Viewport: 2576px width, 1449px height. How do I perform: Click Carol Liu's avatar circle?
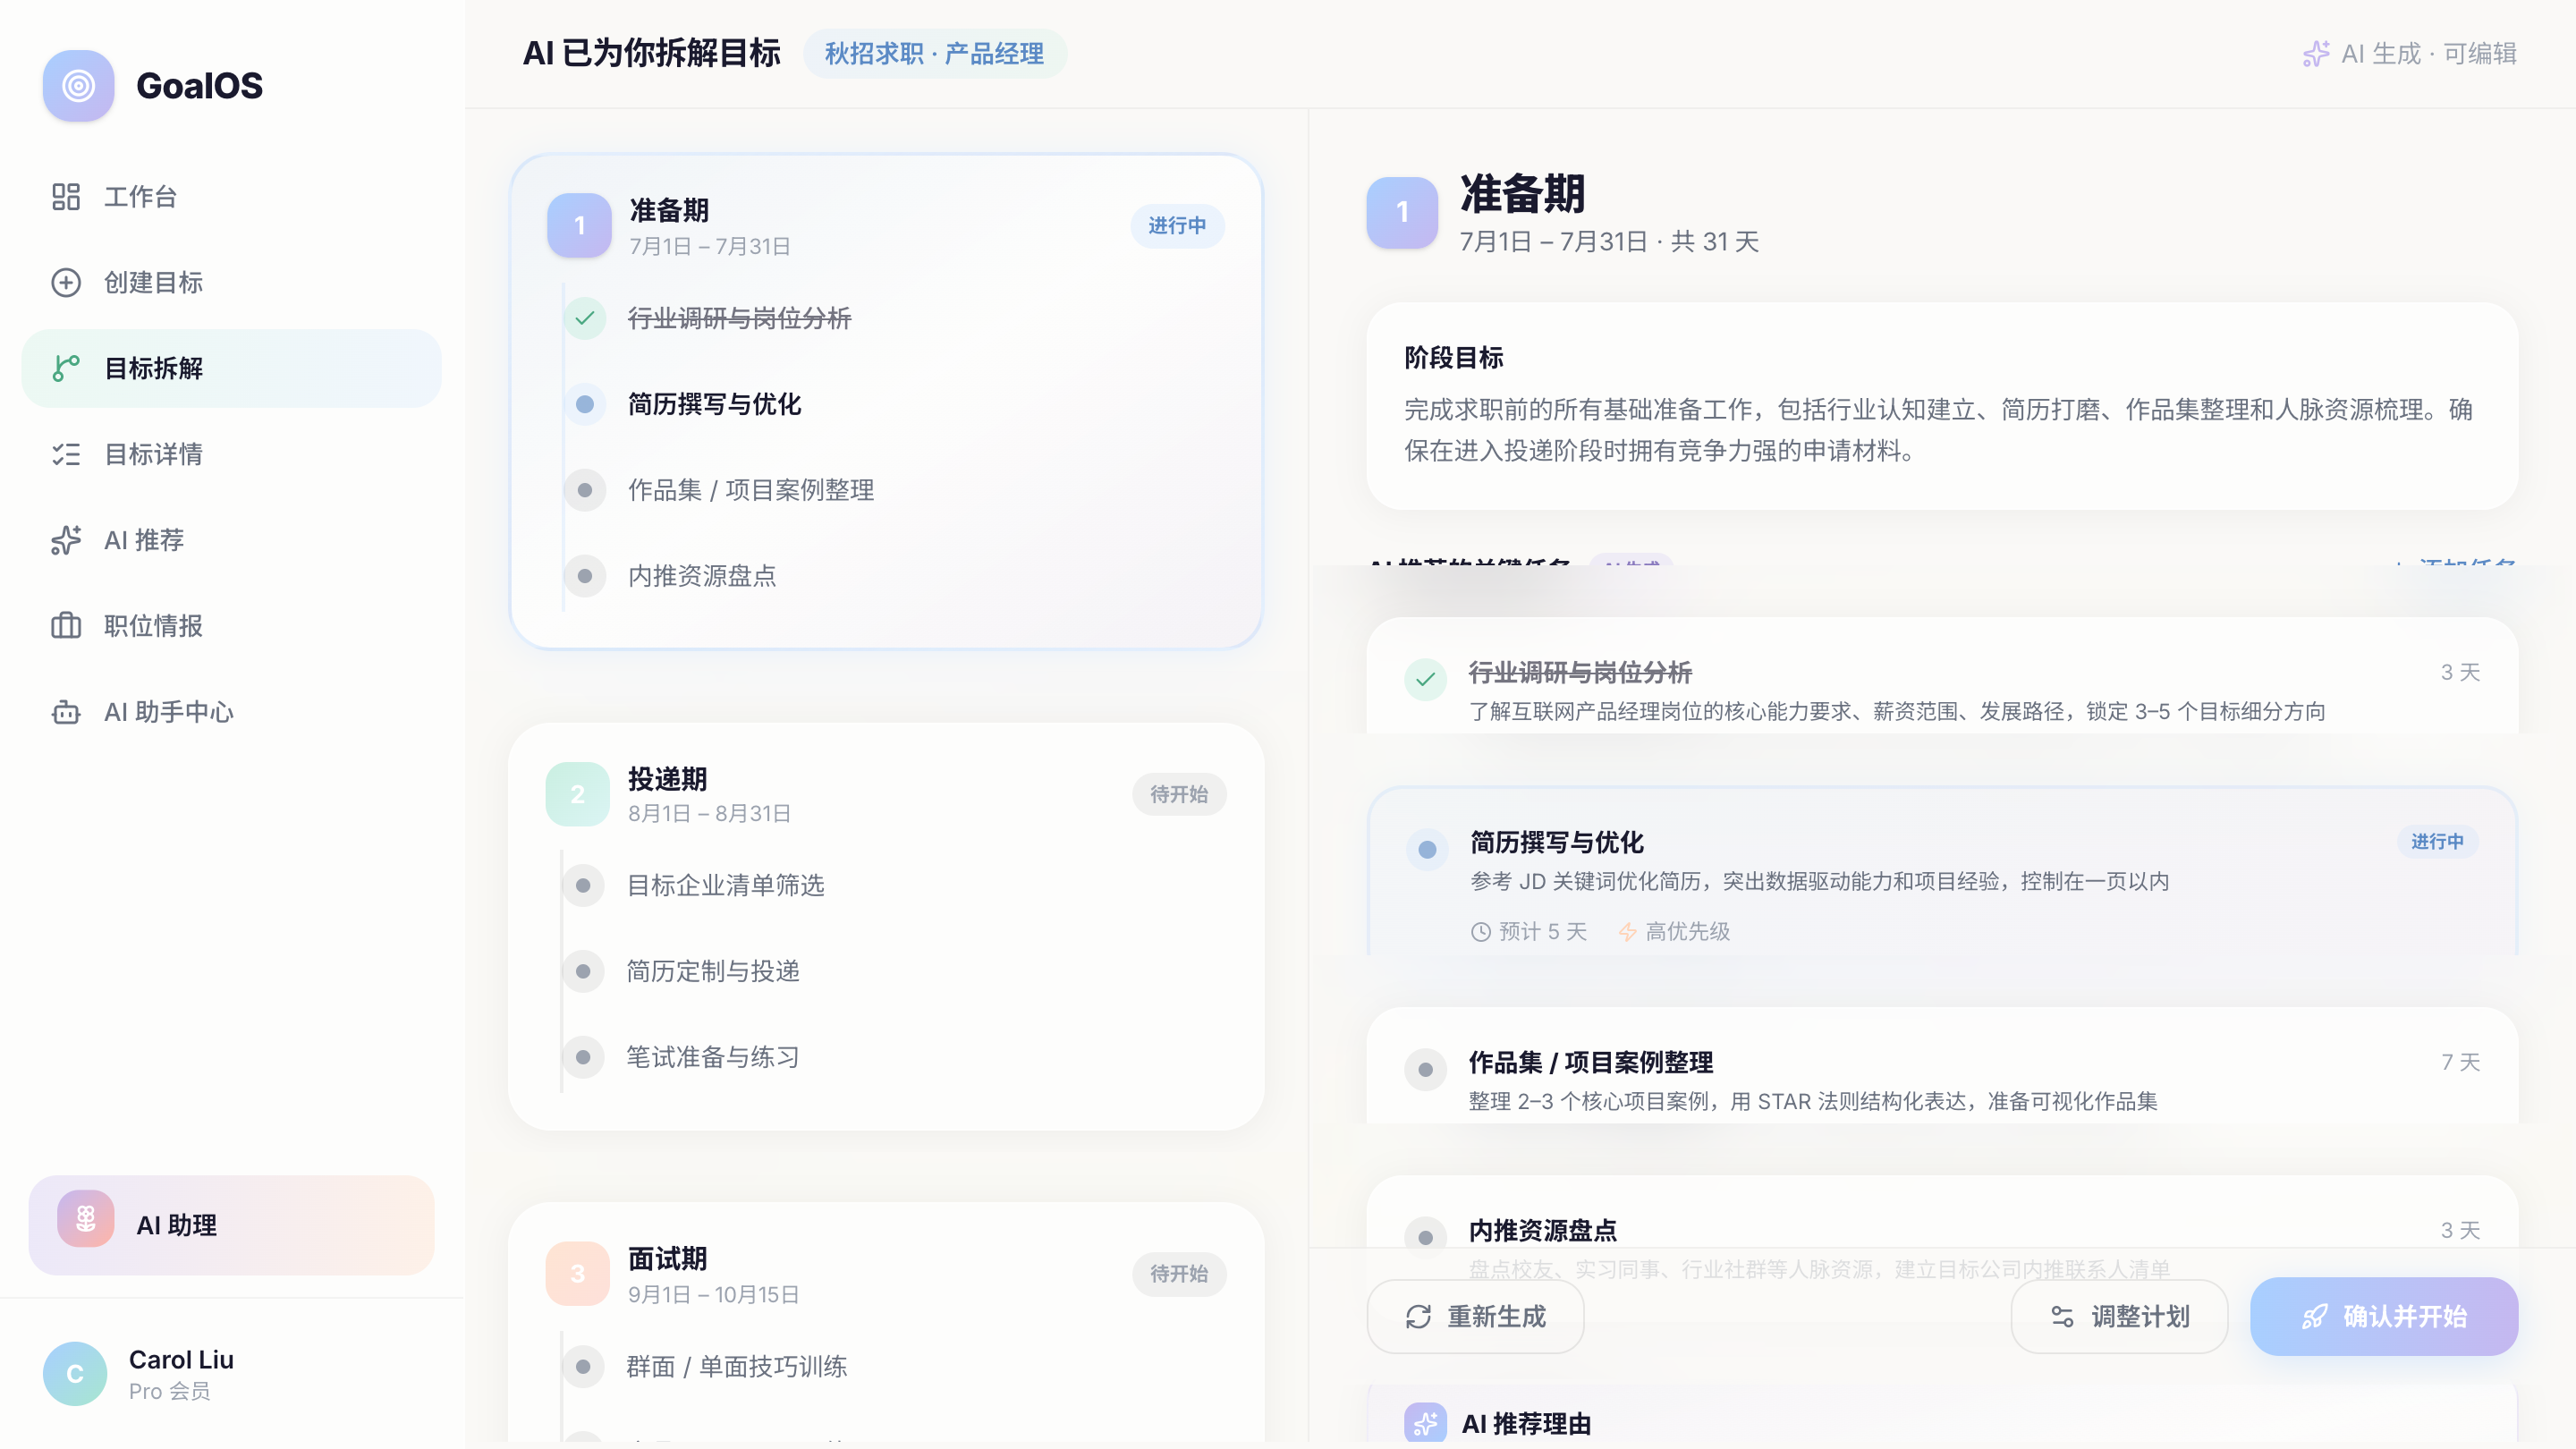pos(75,1374)
